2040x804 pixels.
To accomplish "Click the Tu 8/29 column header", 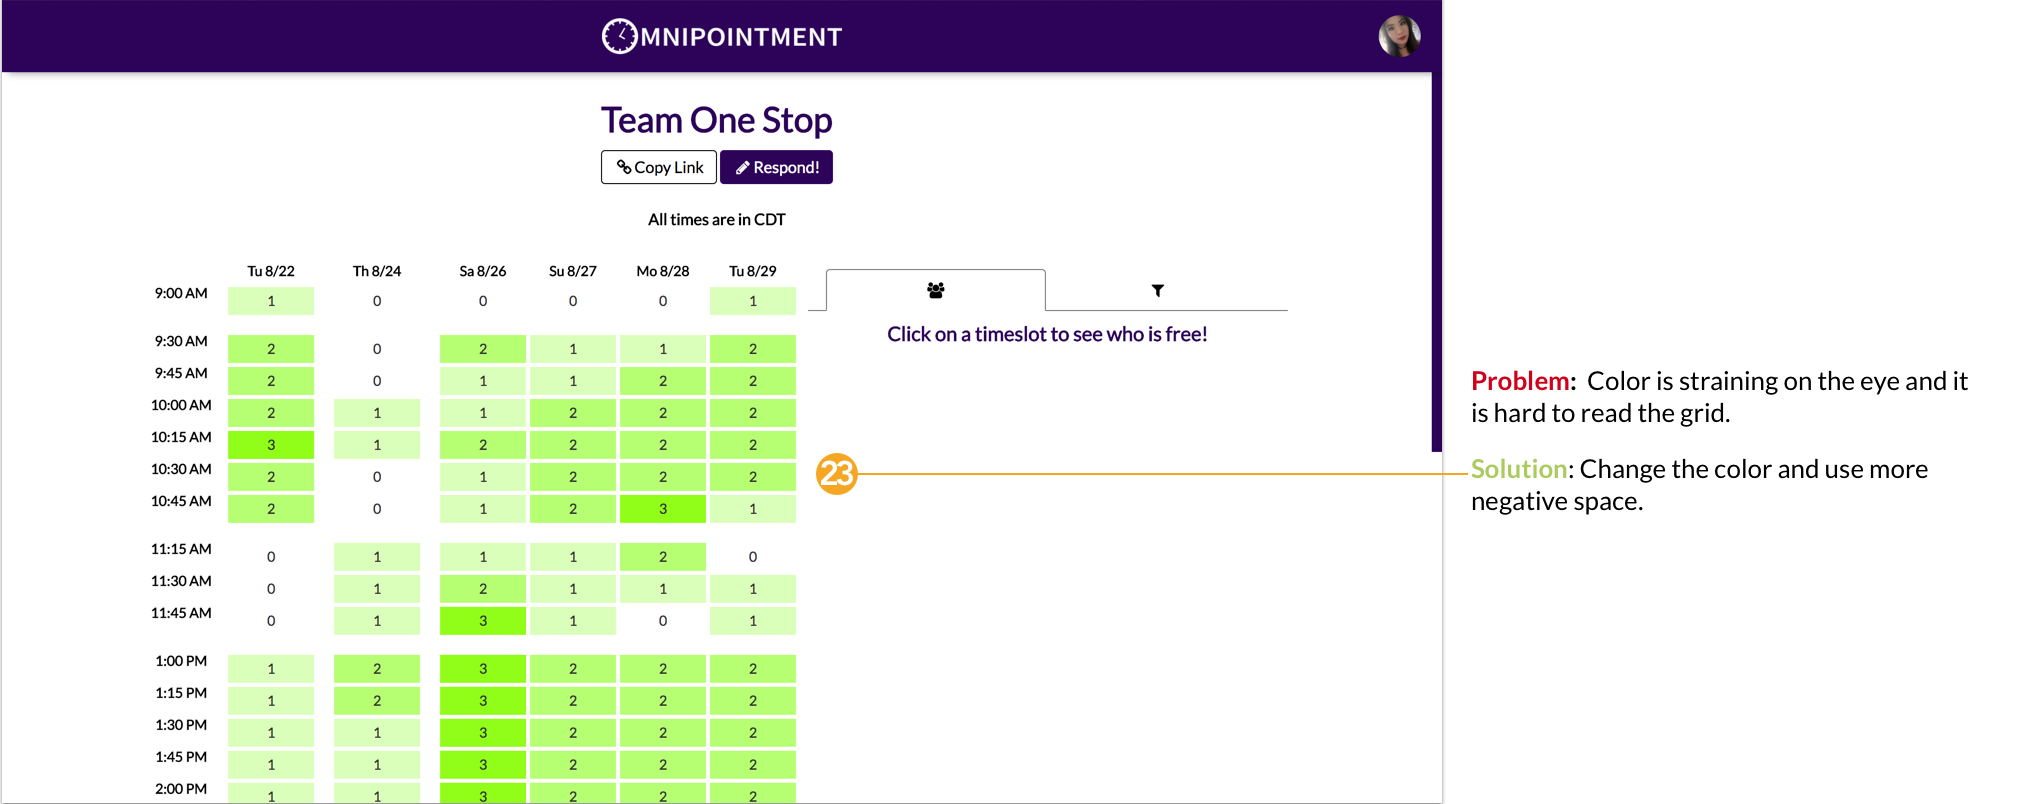I will click(753, 271).
